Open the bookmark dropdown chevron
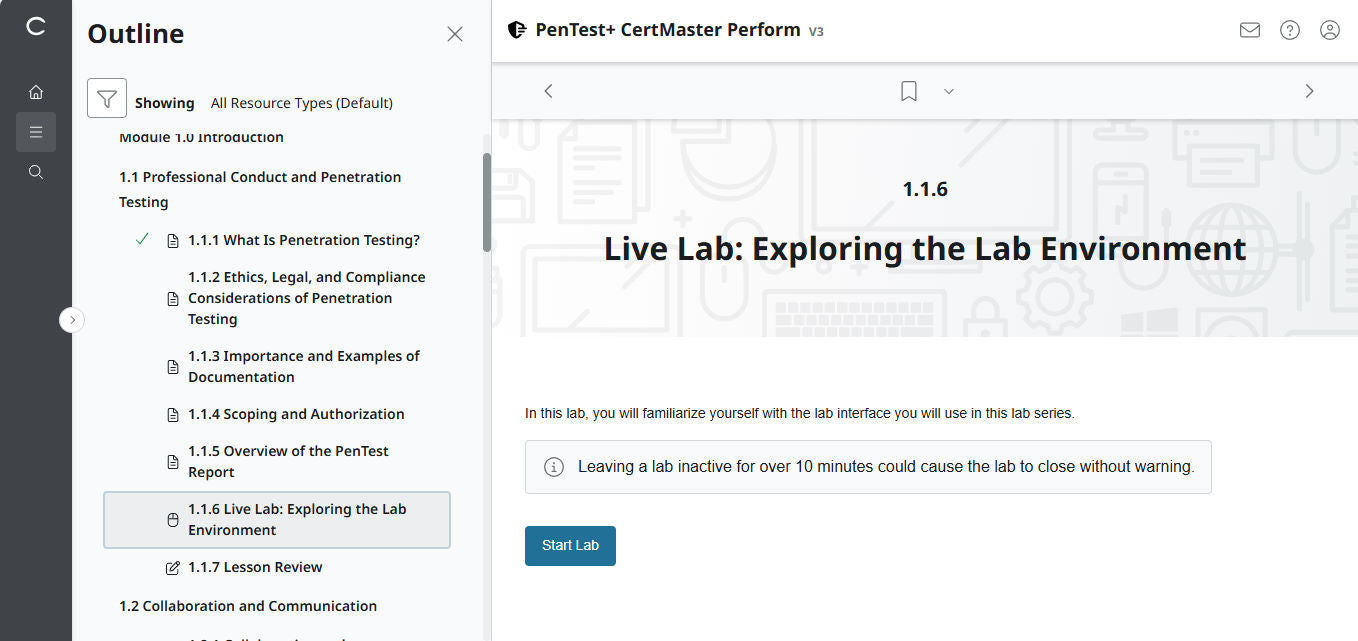This screenshot has width=1358, height=641. point(948,90)
